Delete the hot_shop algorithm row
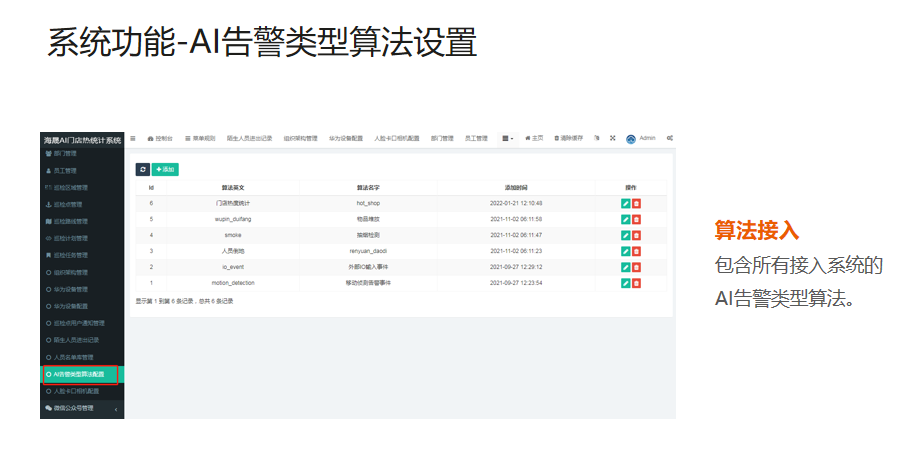The width and height of the screenshot is (919, 455). pyautogui.click(x=636, y=203)
